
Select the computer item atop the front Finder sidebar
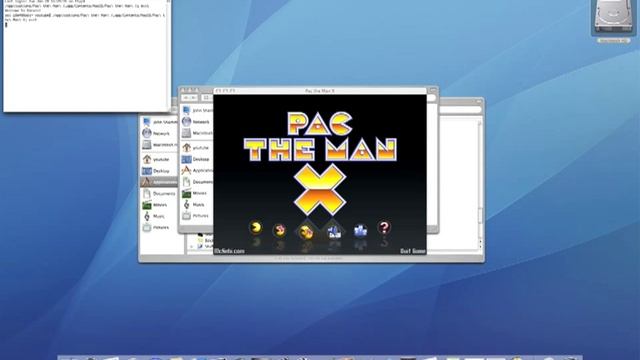[196, 110]
